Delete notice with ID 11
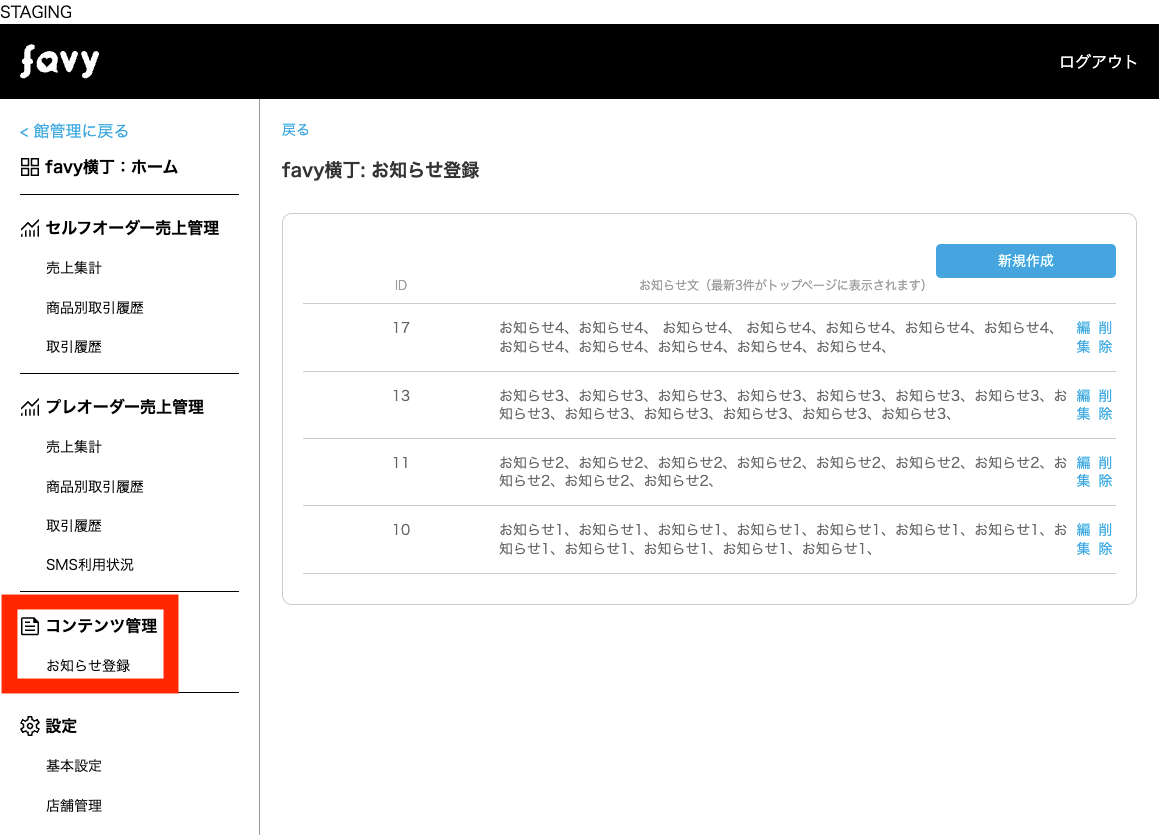 (1105, 471)
